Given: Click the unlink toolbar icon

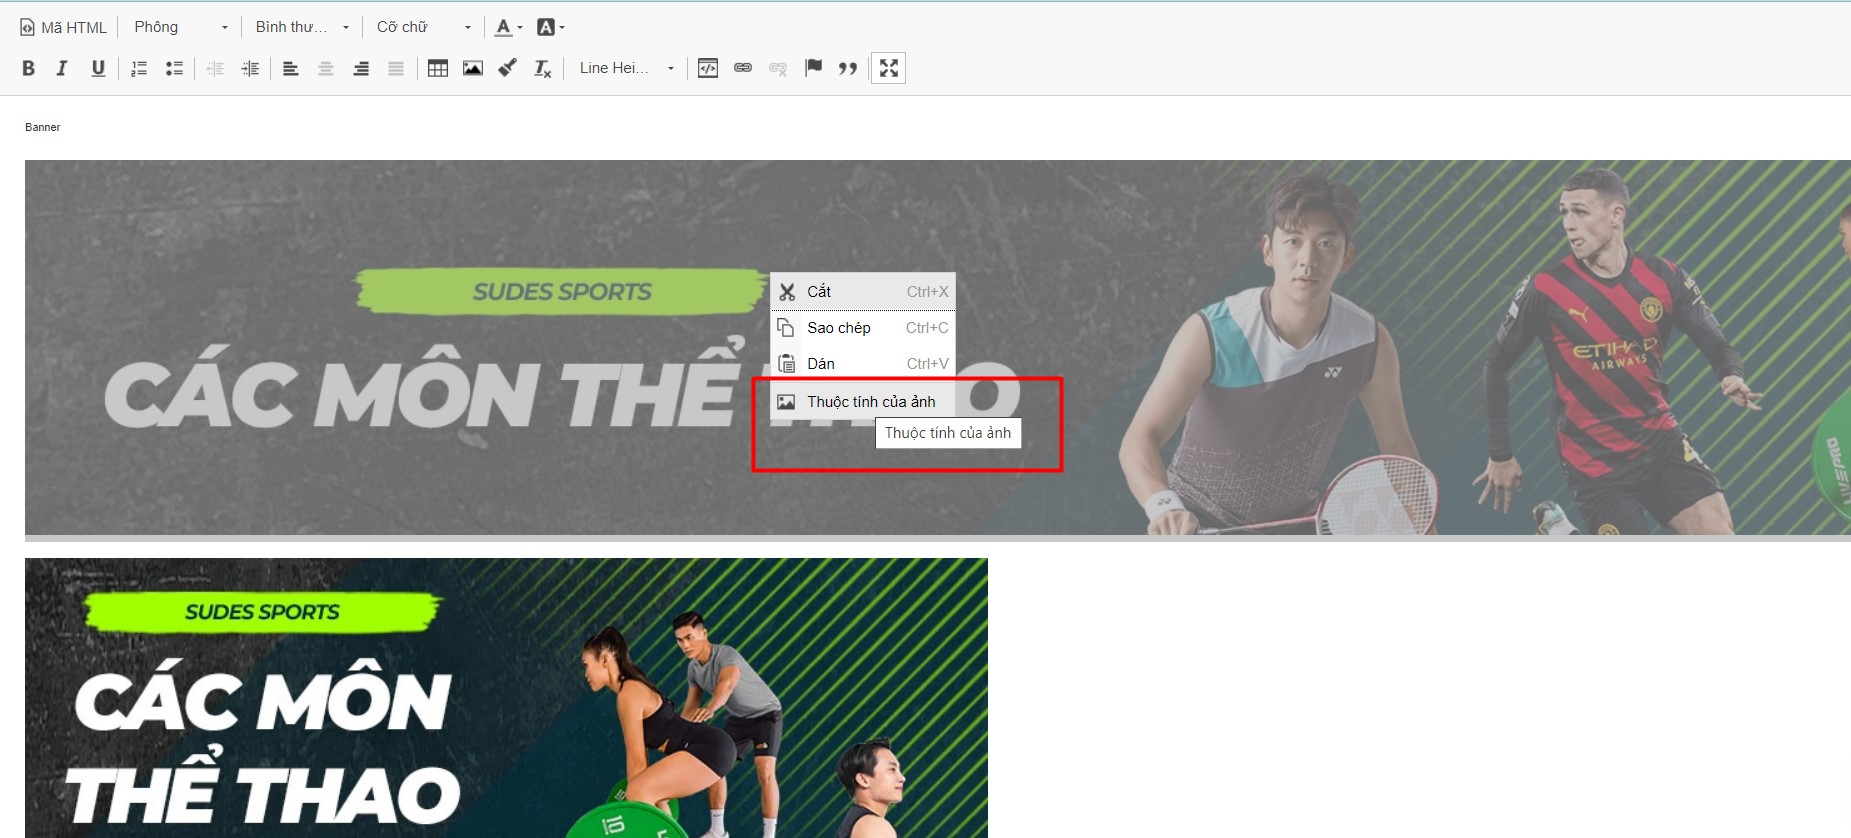Looking at the screenshot, I should [778, 68].
